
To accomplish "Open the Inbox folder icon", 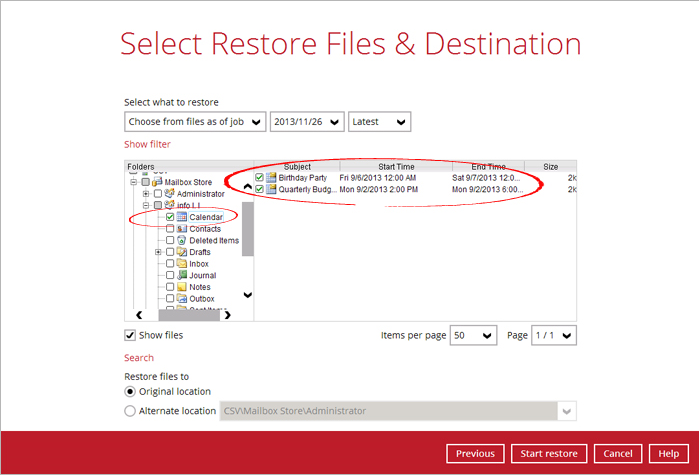I will tap(182, 264).
